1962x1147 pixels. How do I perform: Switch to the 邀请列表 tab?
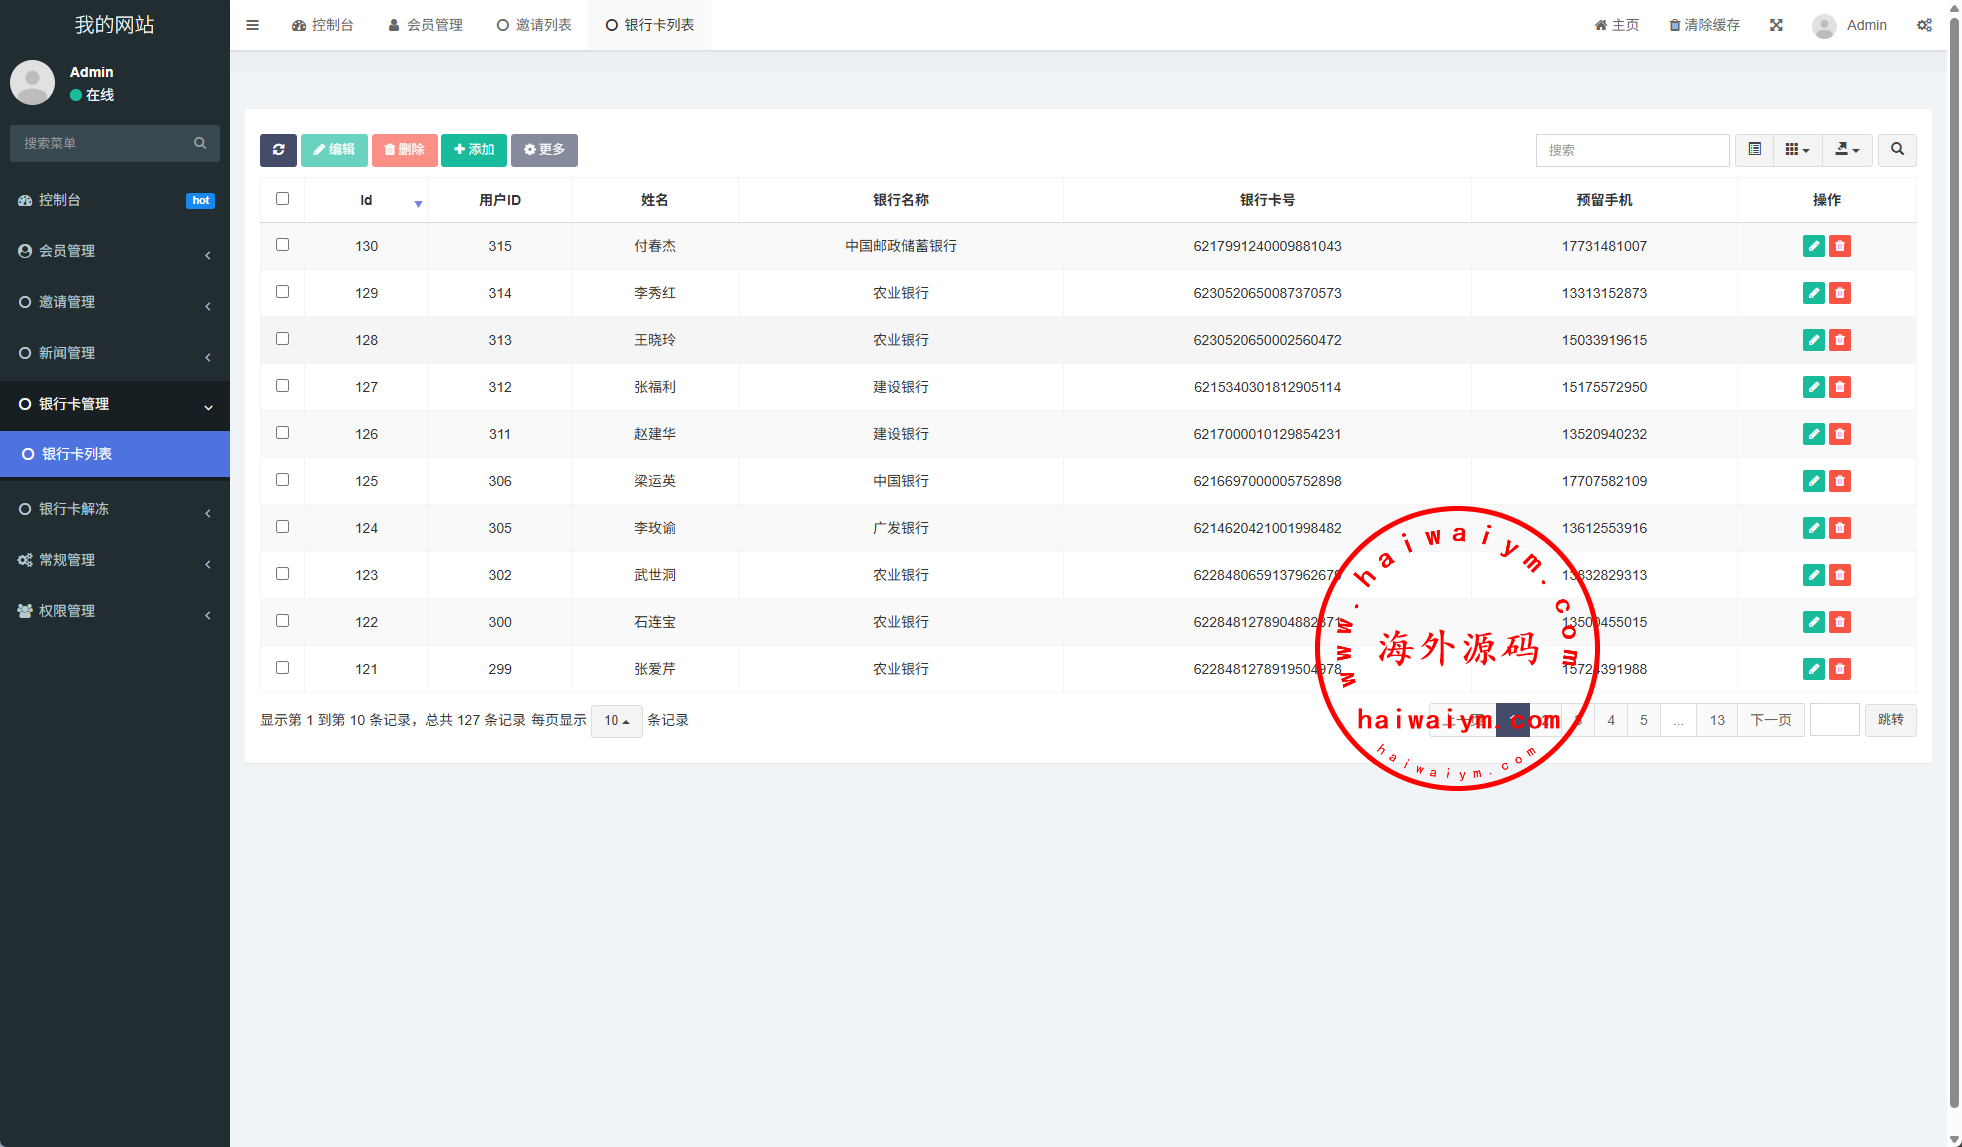tap(535, 25)
